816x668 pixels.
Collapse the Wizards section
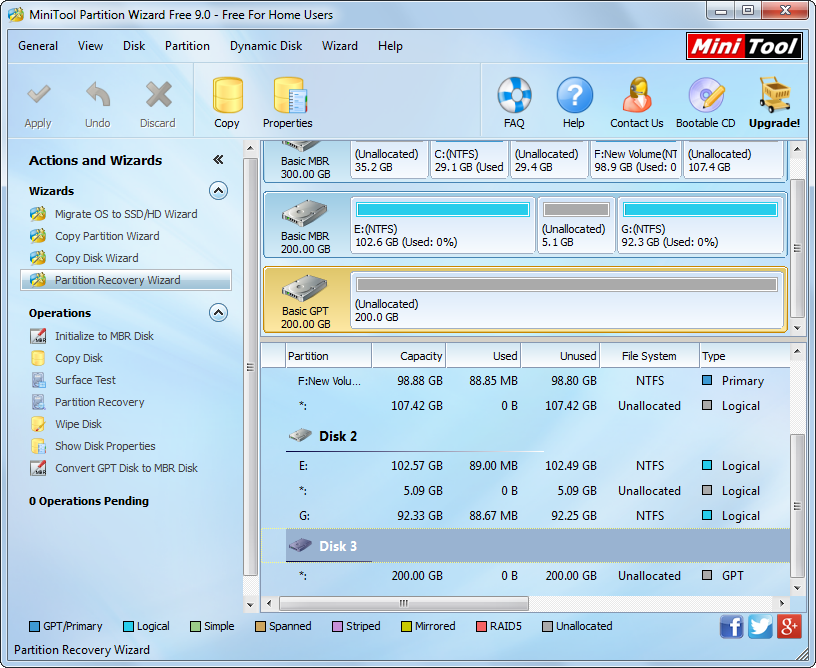(x=218, y=191)
